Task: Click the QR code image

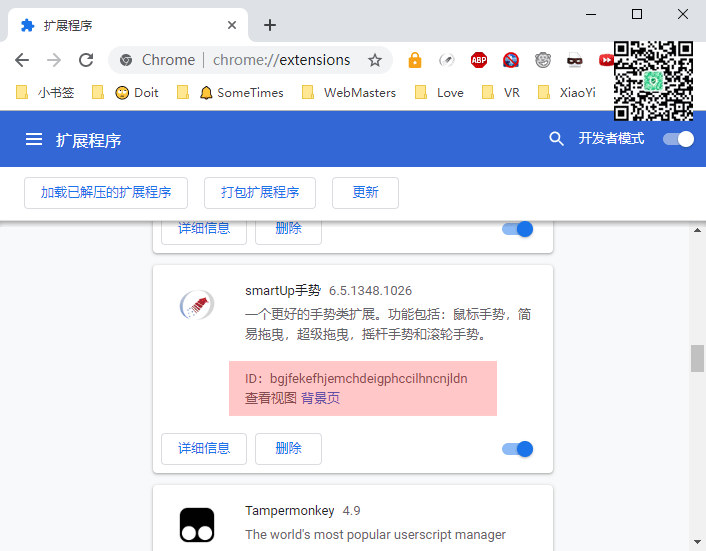Action: tap(653, 81)
